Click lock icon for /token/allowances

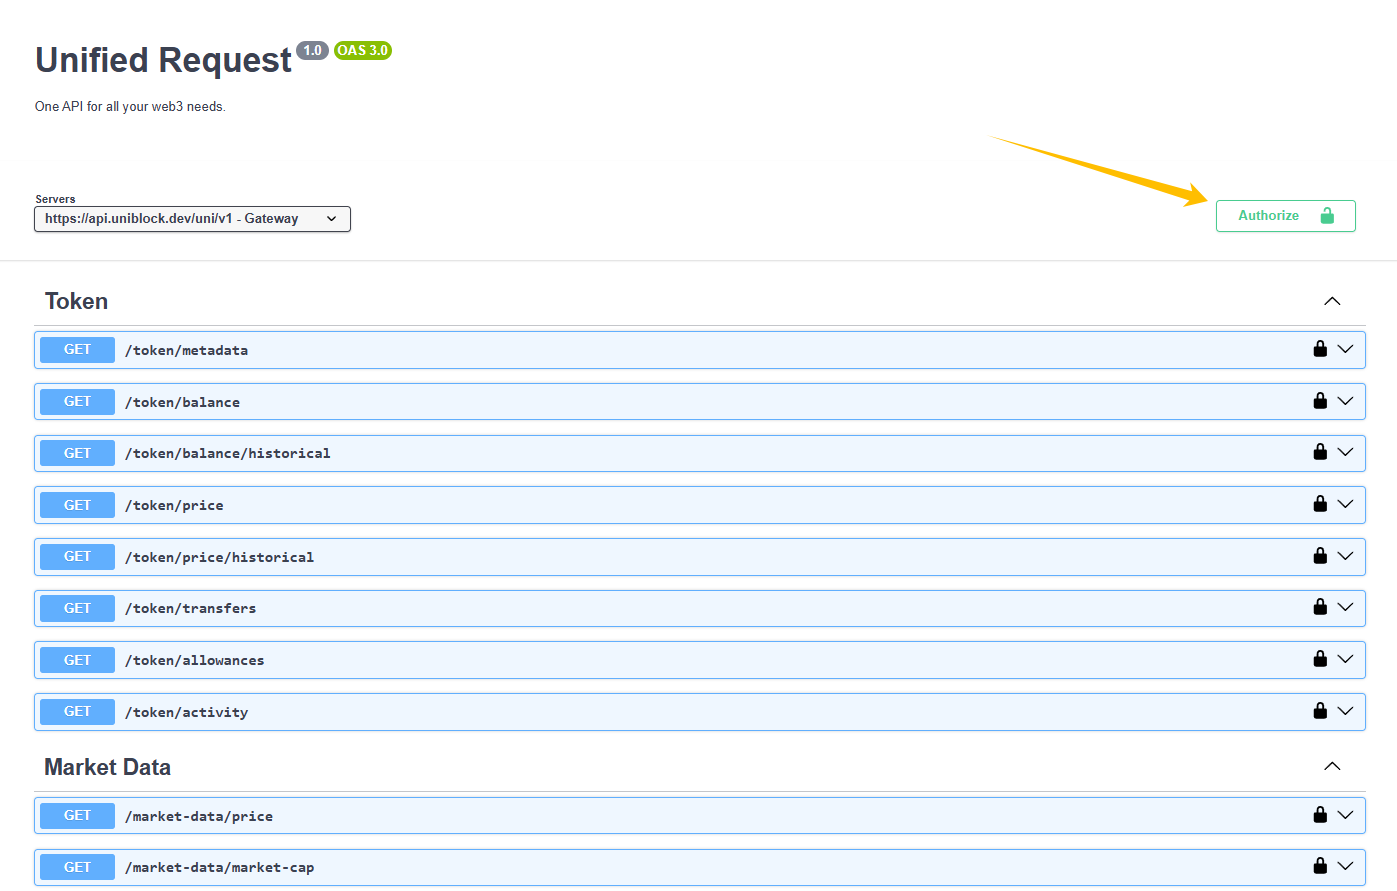(1320, 659)
